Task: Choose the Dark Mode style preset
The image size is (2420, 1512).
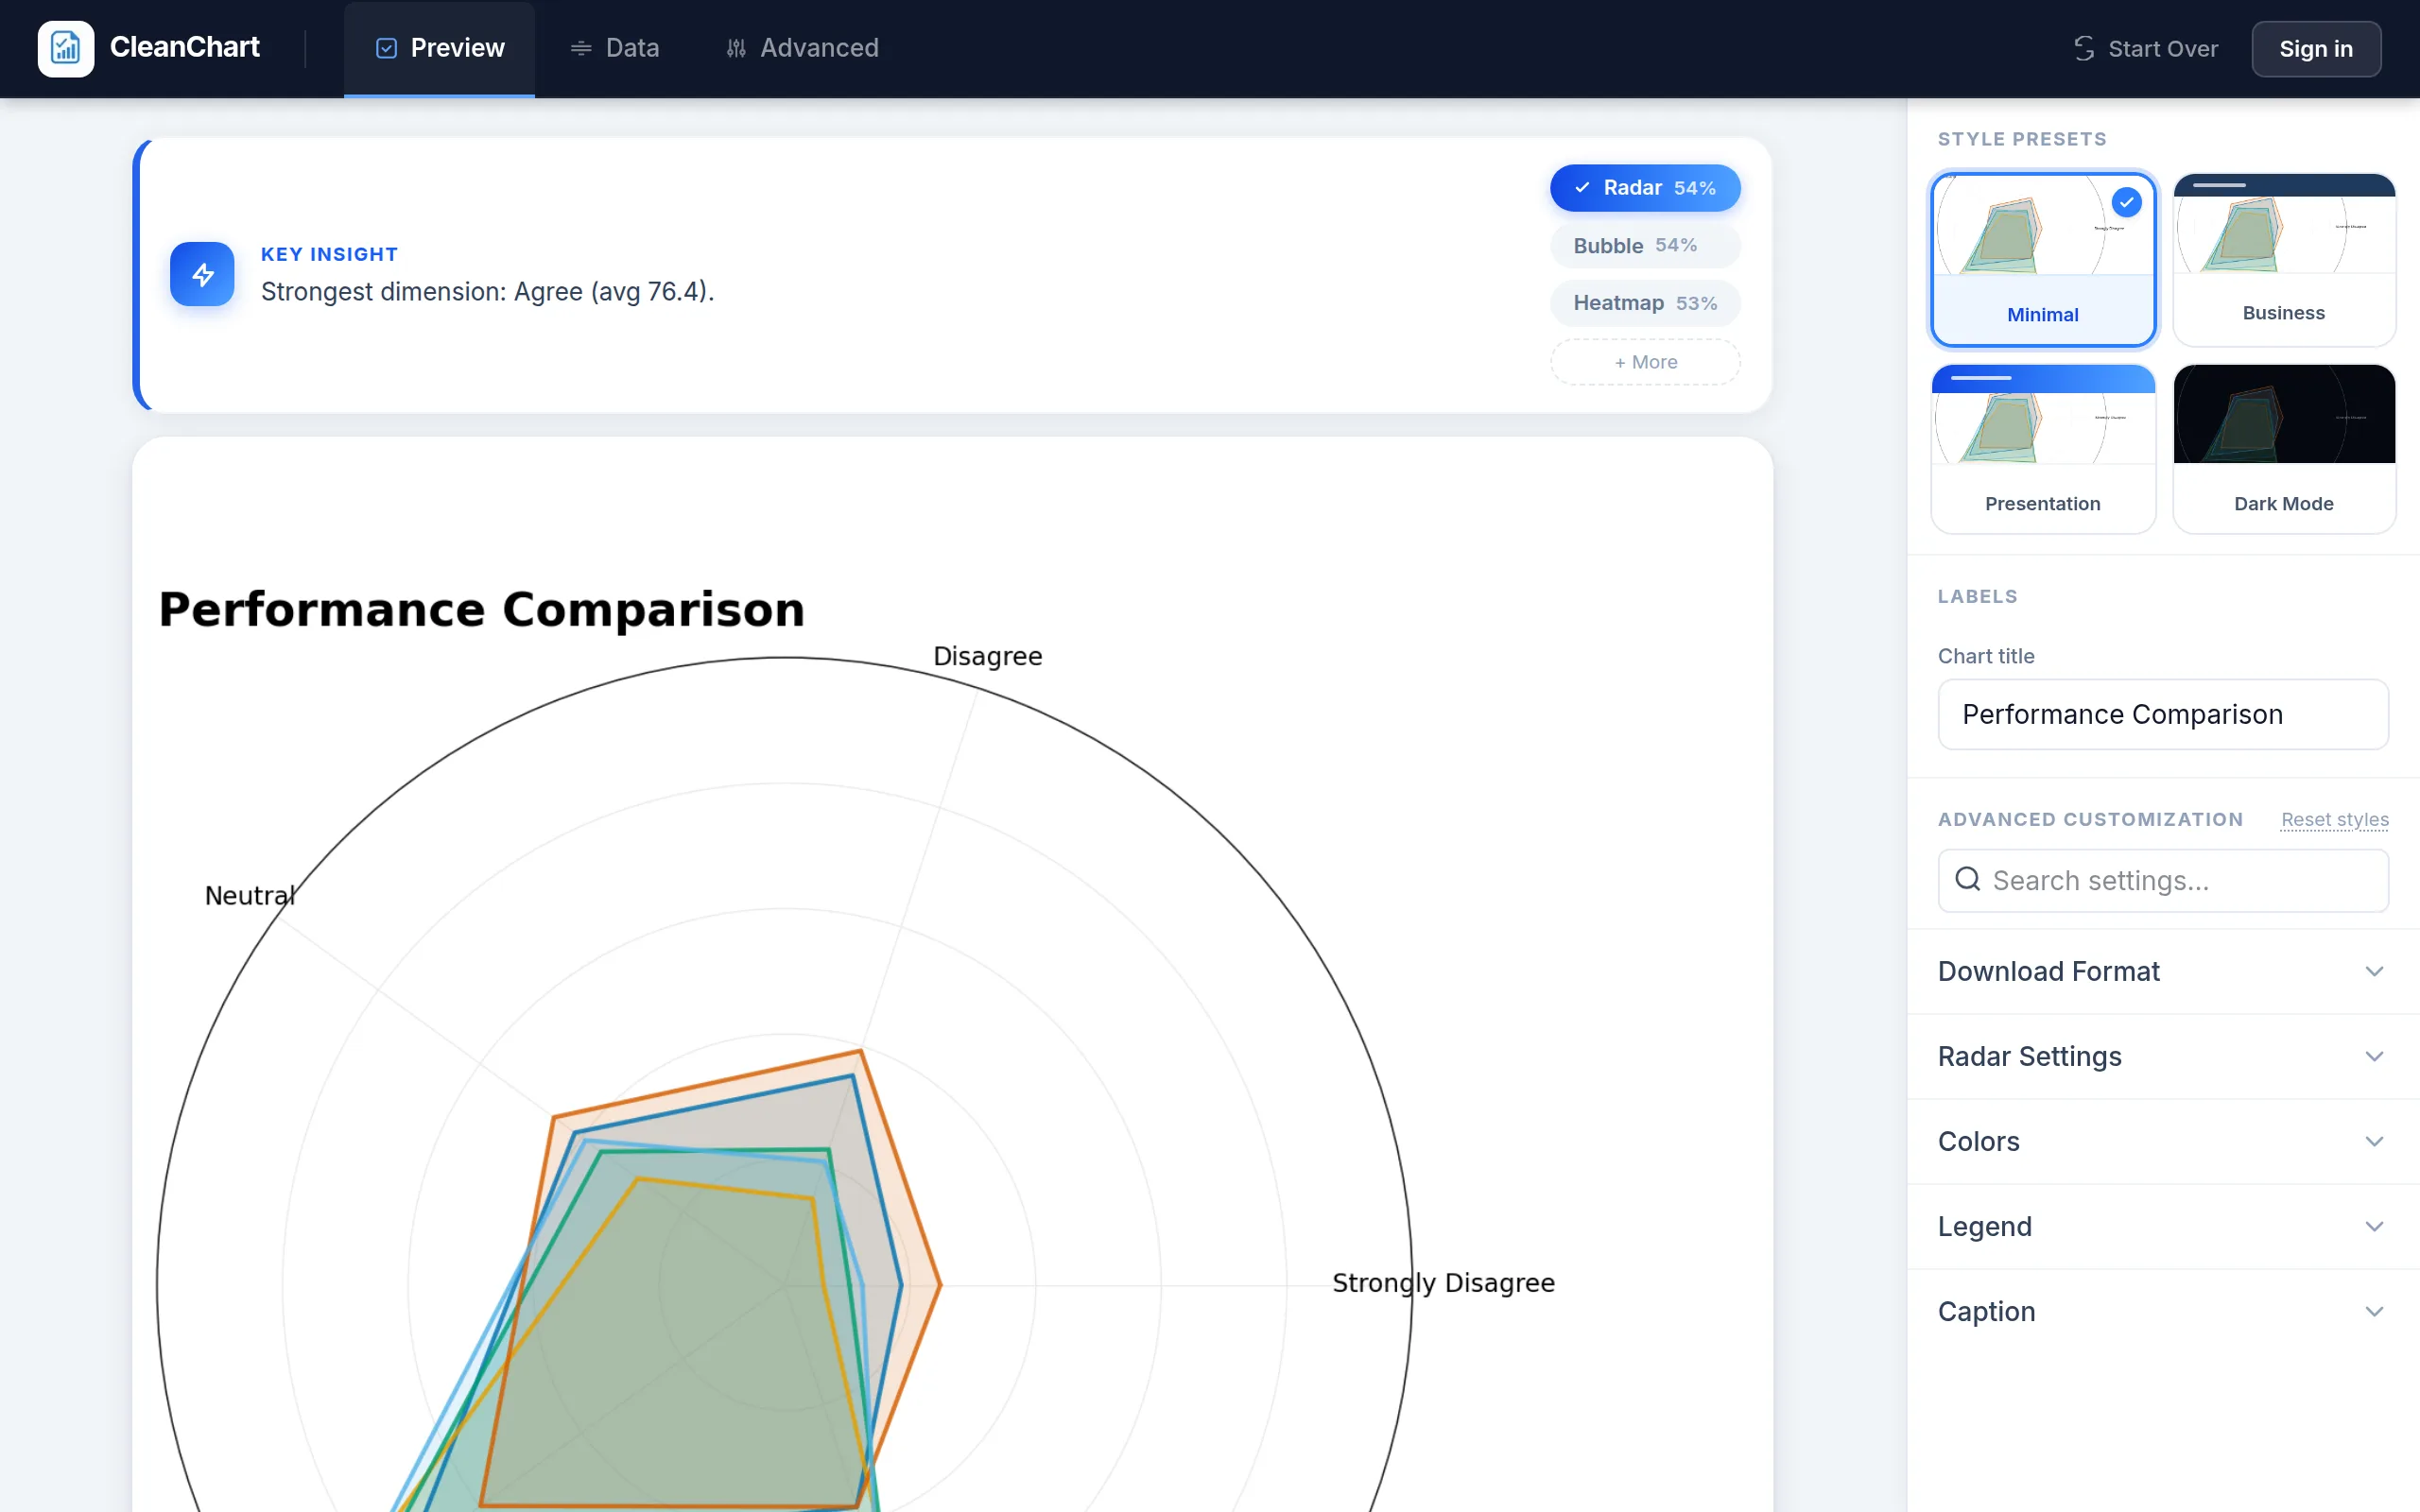Action: click(x=2284, y=449)
